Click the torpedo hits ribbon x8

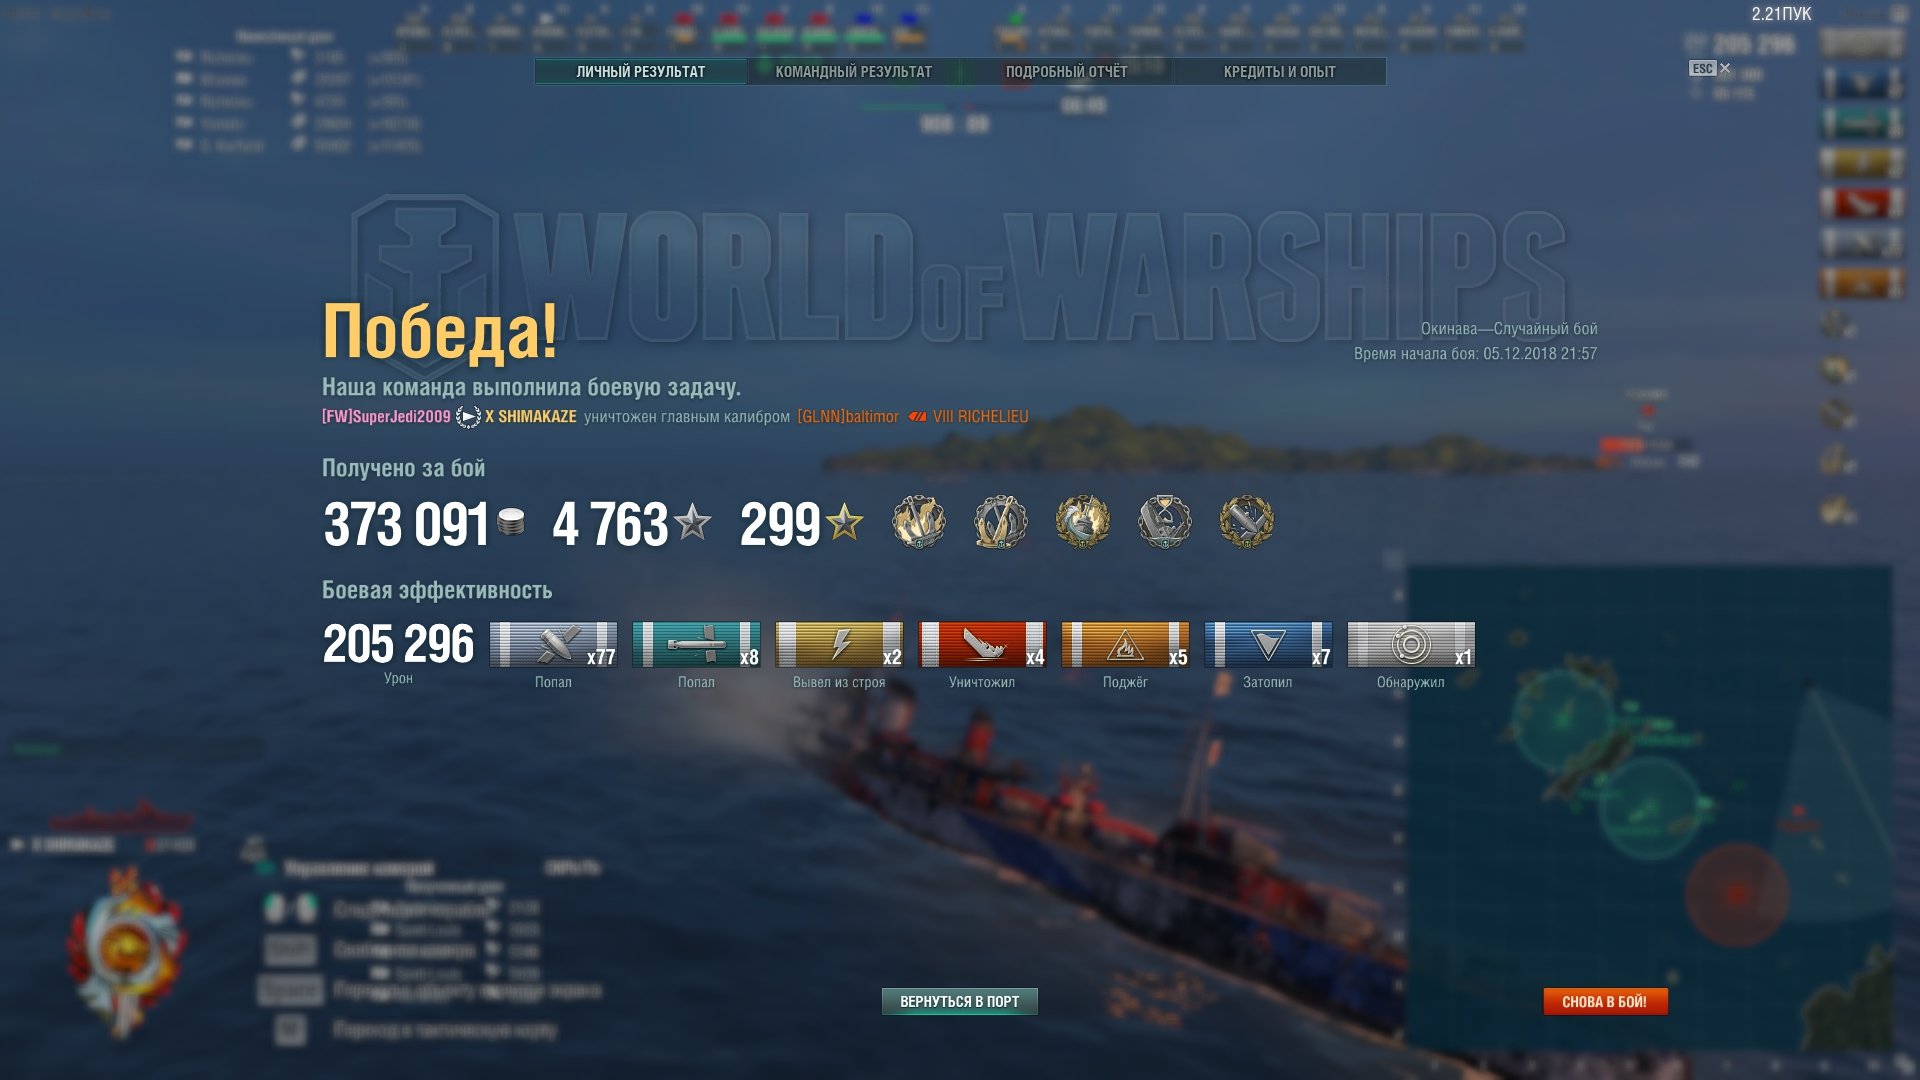click(696, 645)
